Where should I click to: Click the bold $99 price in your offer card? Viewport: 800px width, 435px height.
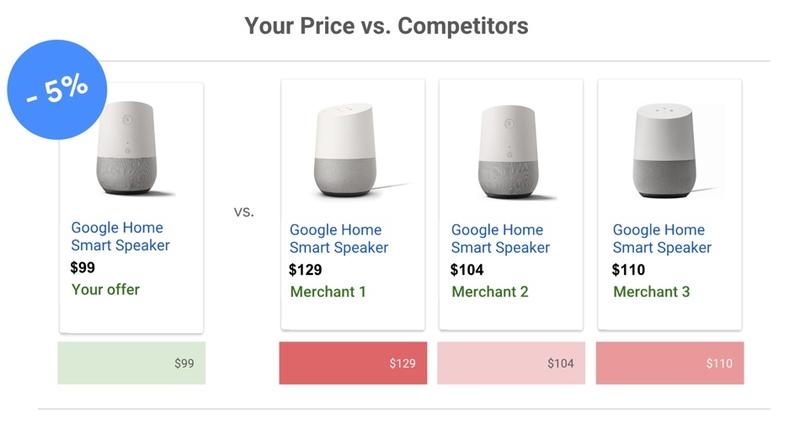[x=83, y=267]
